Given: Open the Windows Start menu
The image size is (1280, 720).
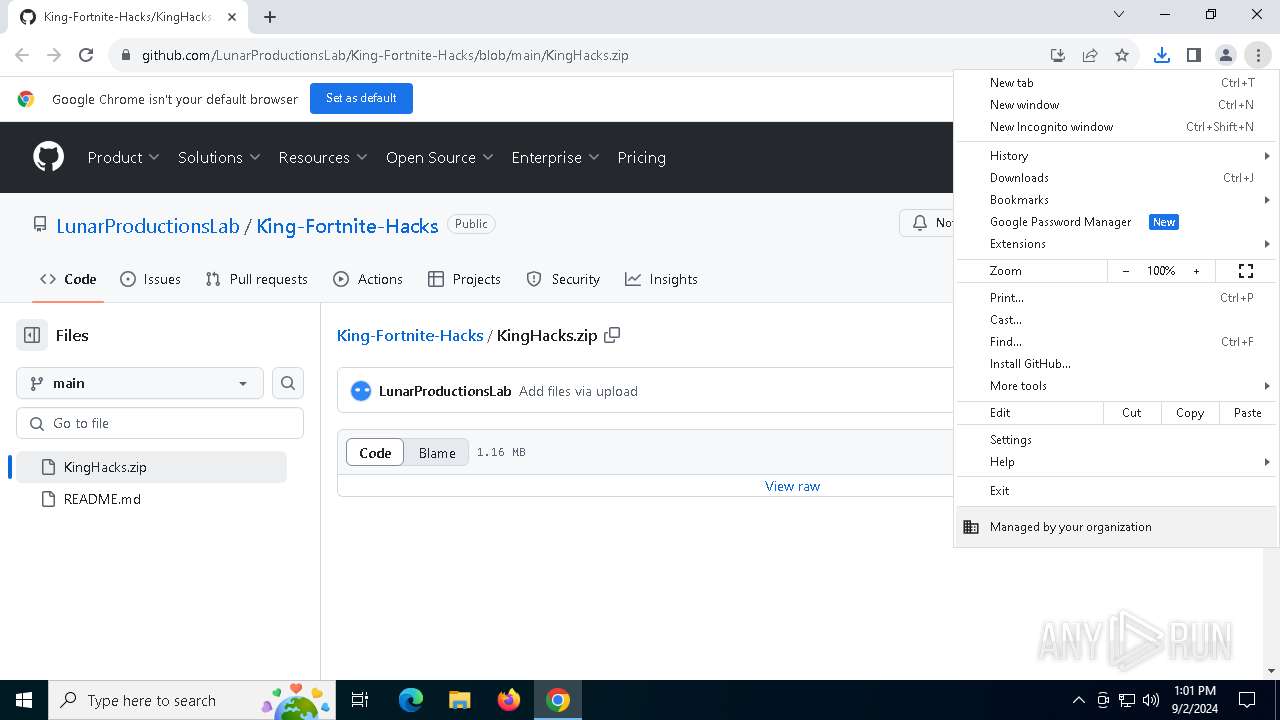Looking at the screenshot, I should pyautogui.click(x=24, y=700).
